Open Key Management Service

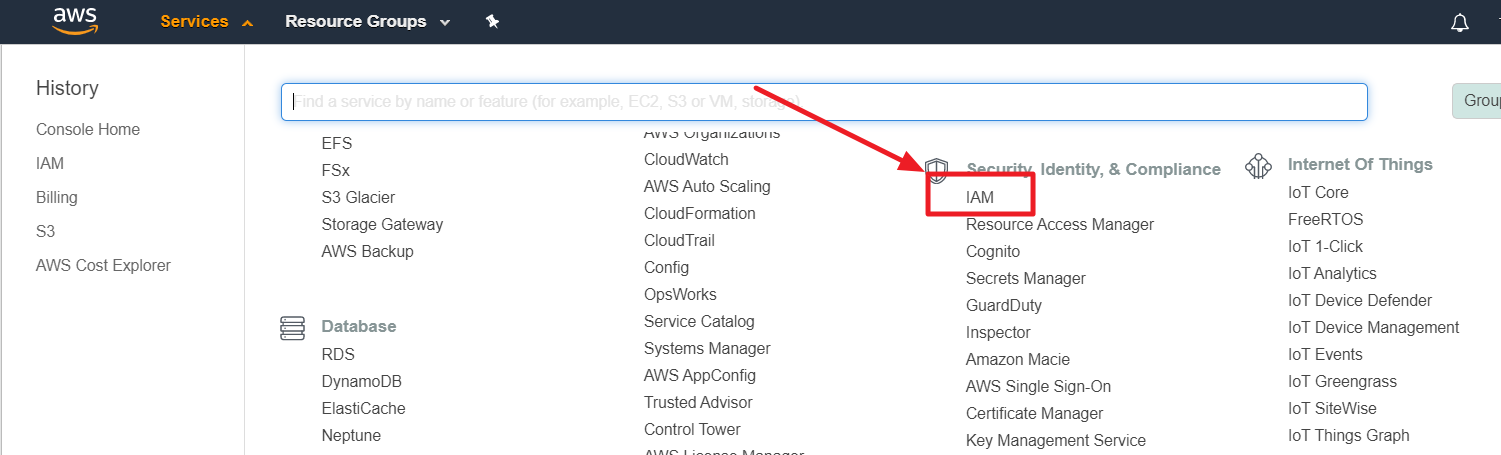coord(1055,440)
